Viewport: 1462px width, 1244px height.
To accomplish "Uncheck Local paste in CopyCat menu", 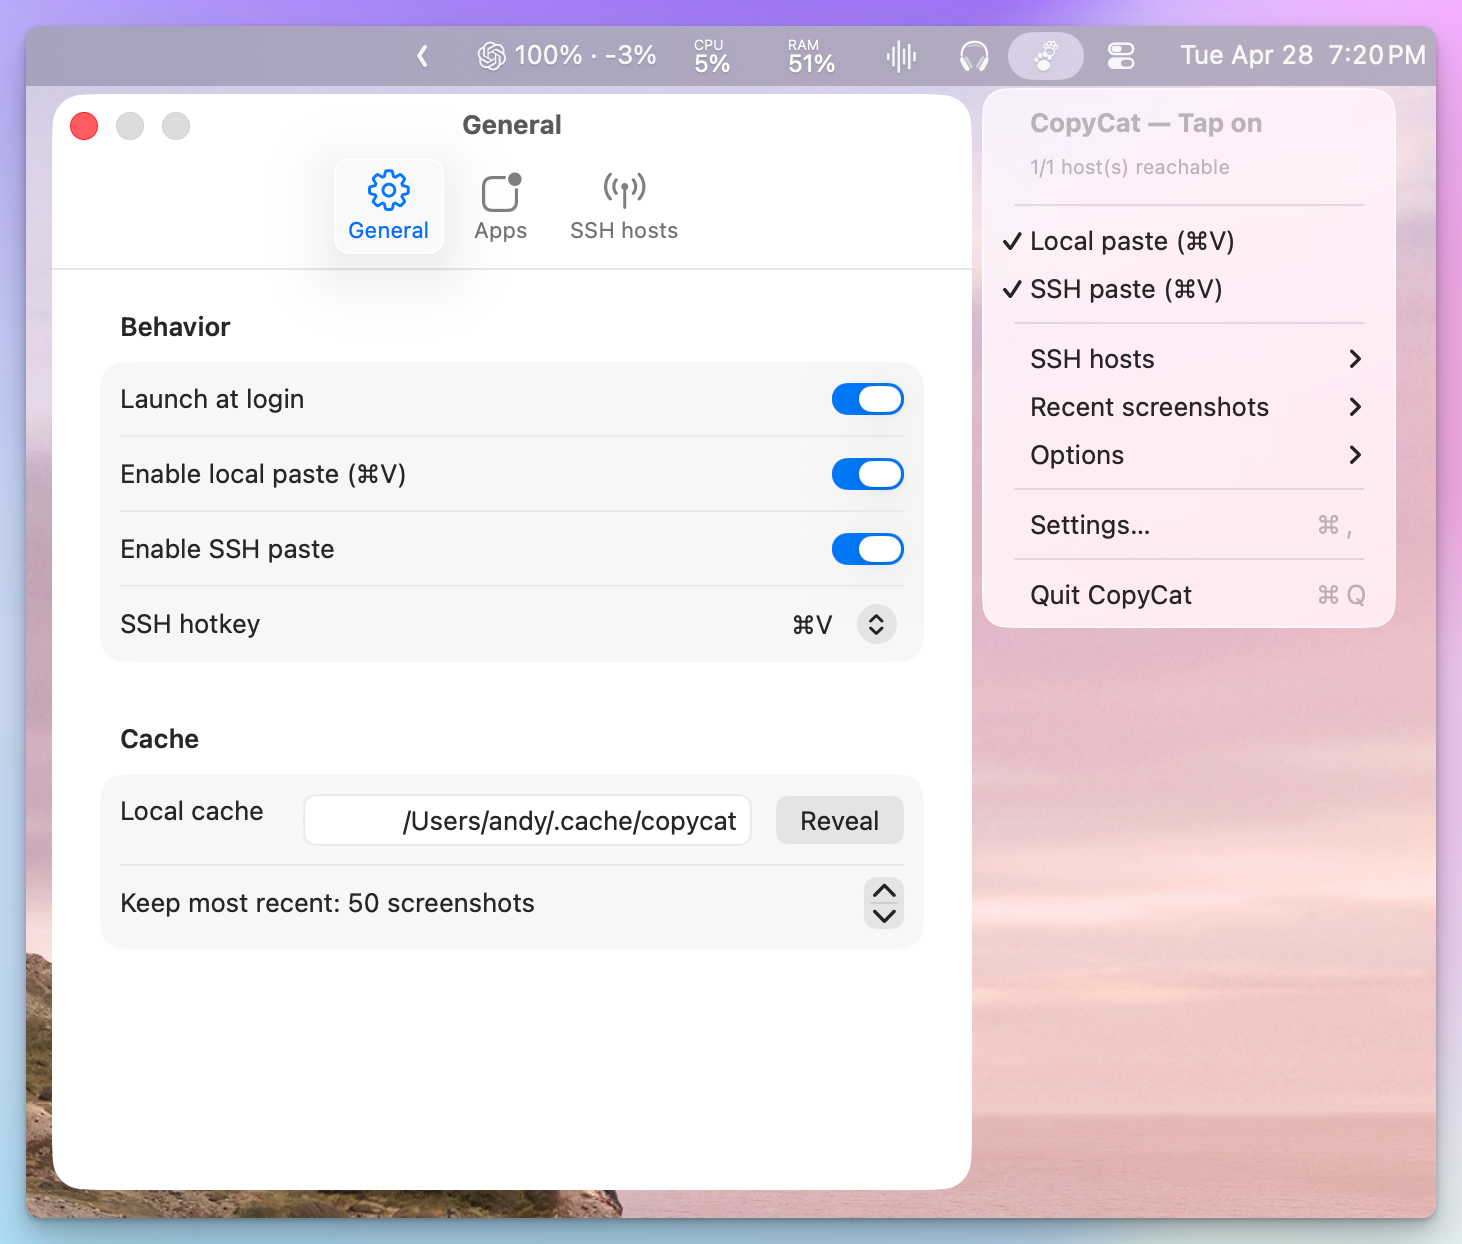I will click(1188, 241).
